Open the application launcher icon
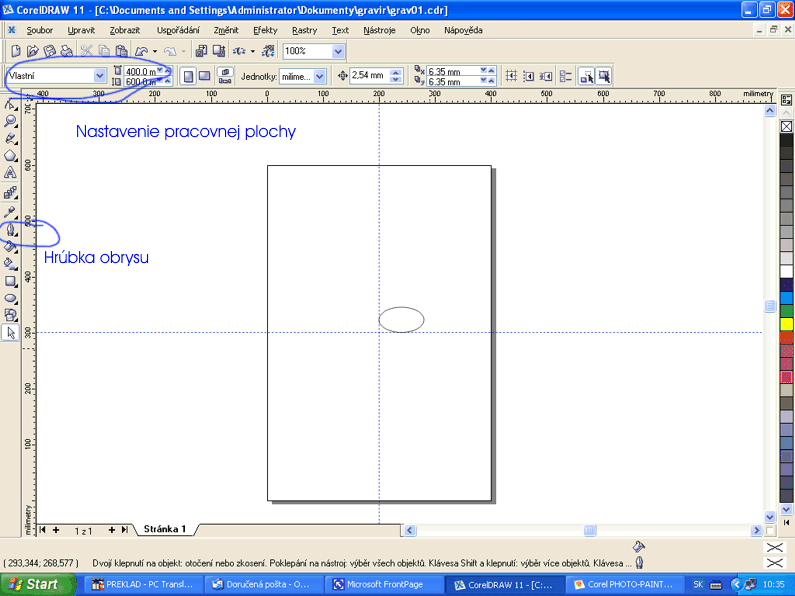The width and height of the screenshot is (795, 596). (239, 51)
